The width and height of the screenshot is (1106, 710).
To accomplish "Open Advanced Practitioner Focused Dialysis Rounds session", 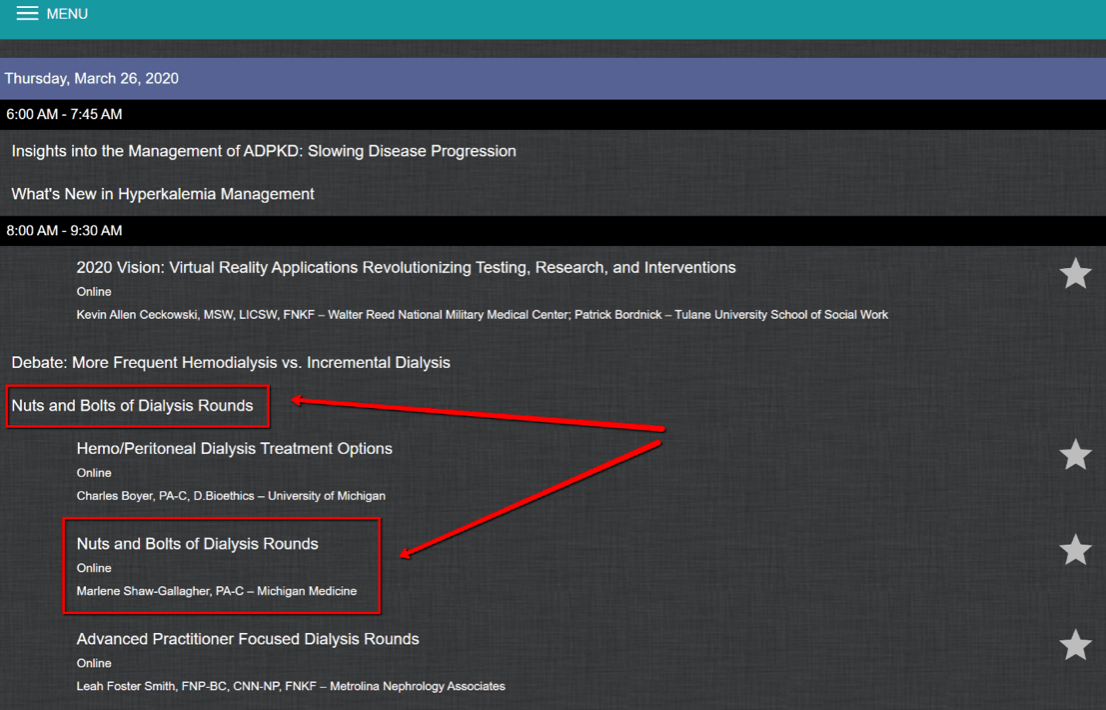I will click(x=248, y=639).
